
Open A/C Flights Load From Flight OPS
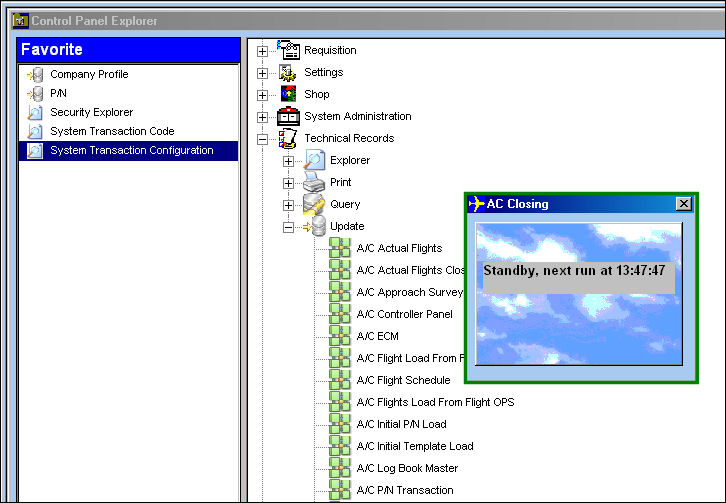(435, 402)
